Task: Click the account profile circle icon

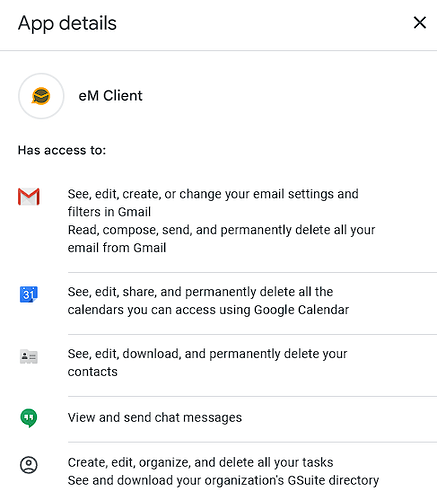Action: pyautogui.click(x=29, y=465)
